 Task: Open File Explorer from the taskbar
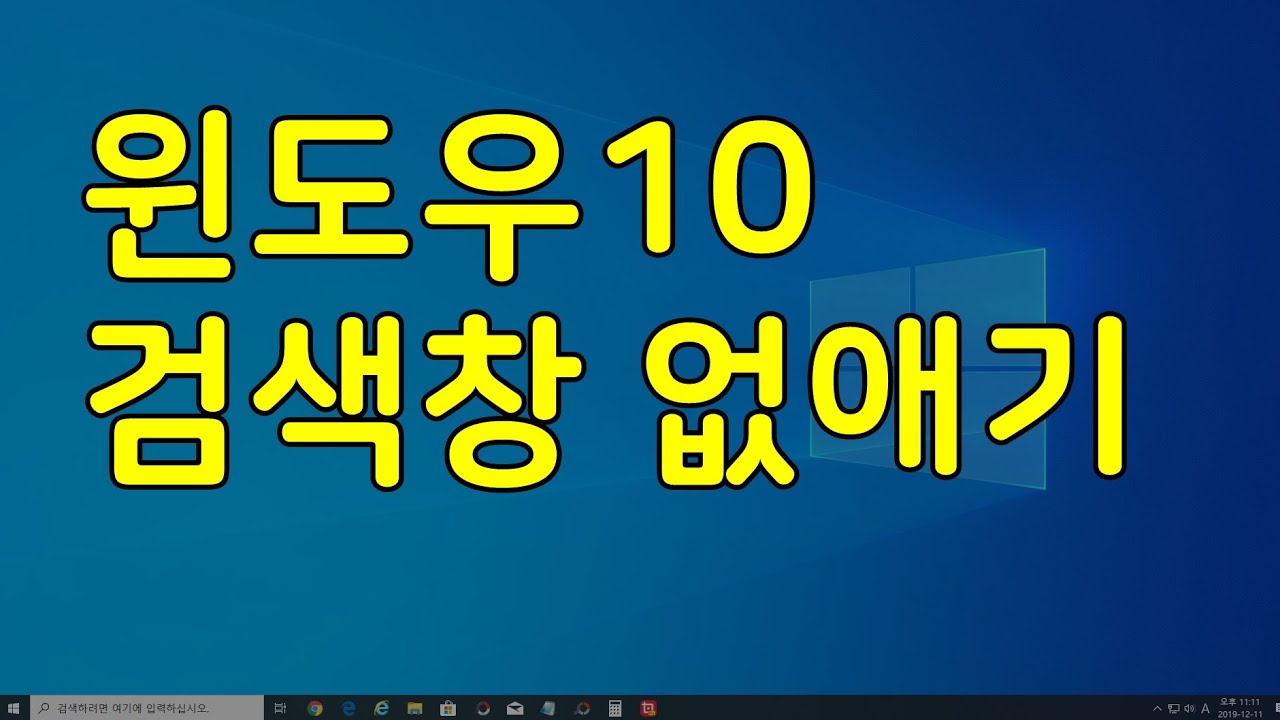(415, 708)
